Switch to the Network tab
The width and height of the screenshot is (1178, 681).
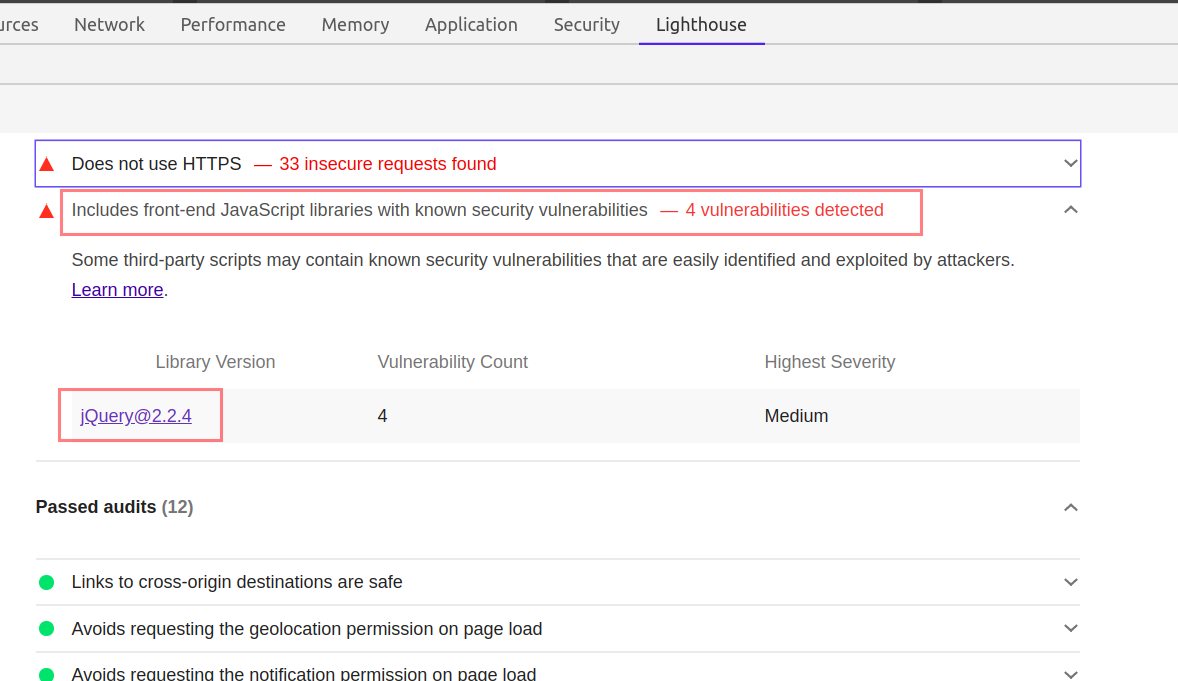[109, 25]
